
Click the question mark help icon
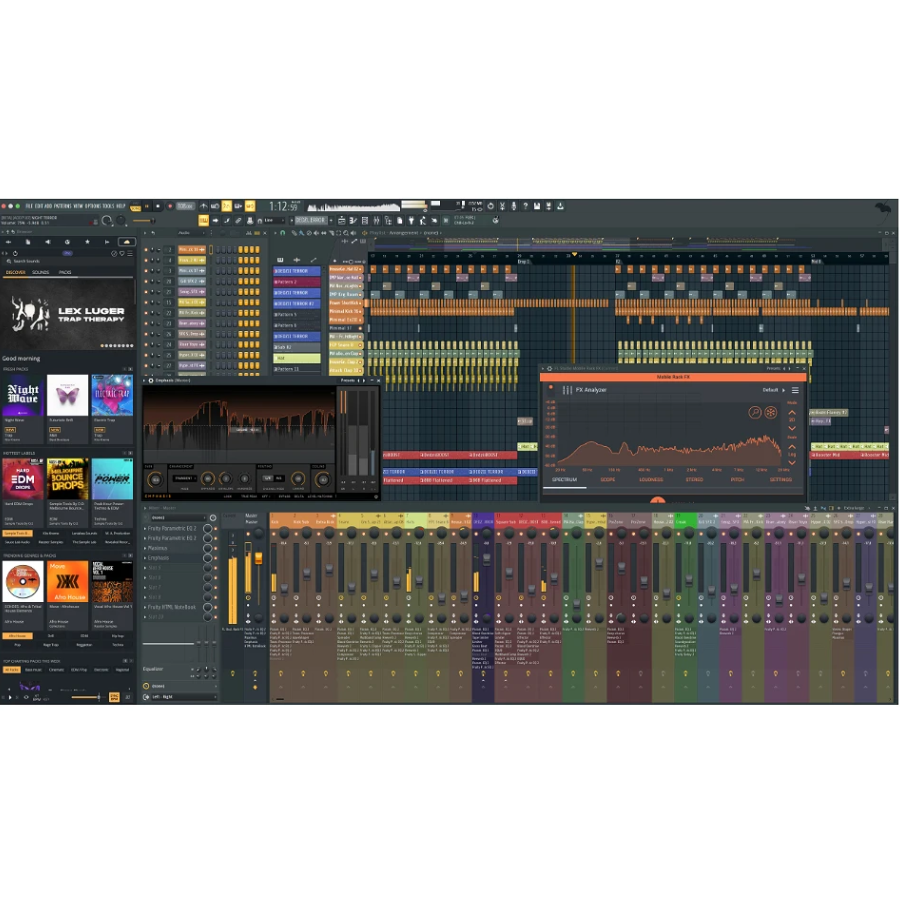click(525, 205)
